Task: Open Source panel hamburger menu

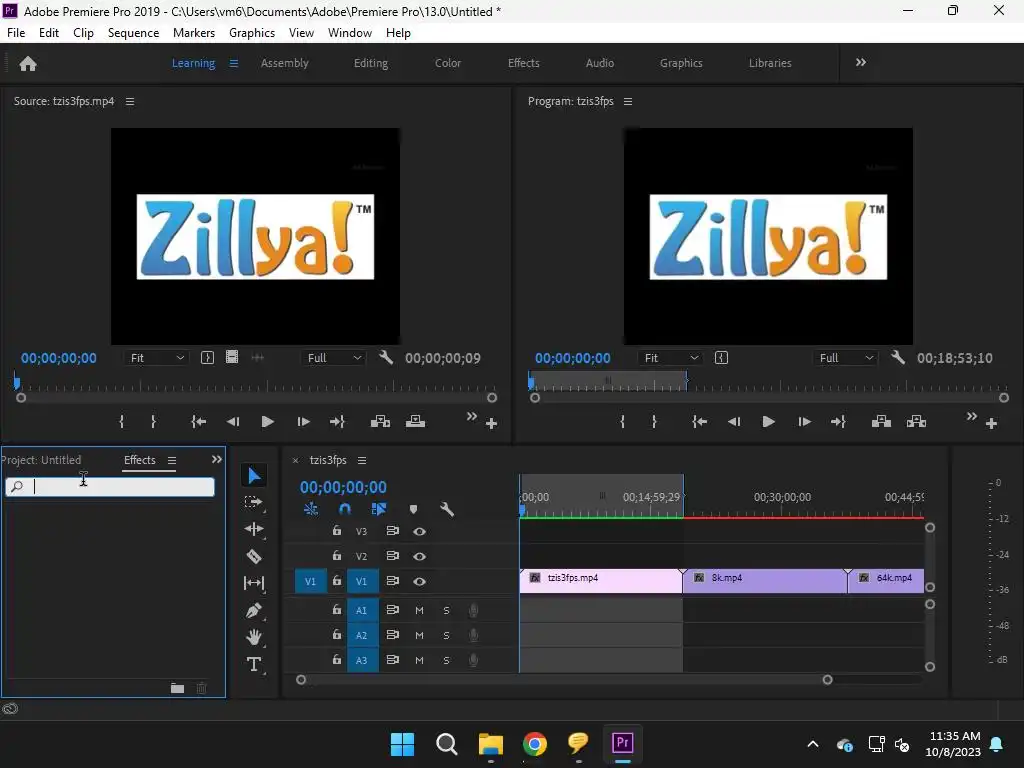Action: tap(130, 101)
